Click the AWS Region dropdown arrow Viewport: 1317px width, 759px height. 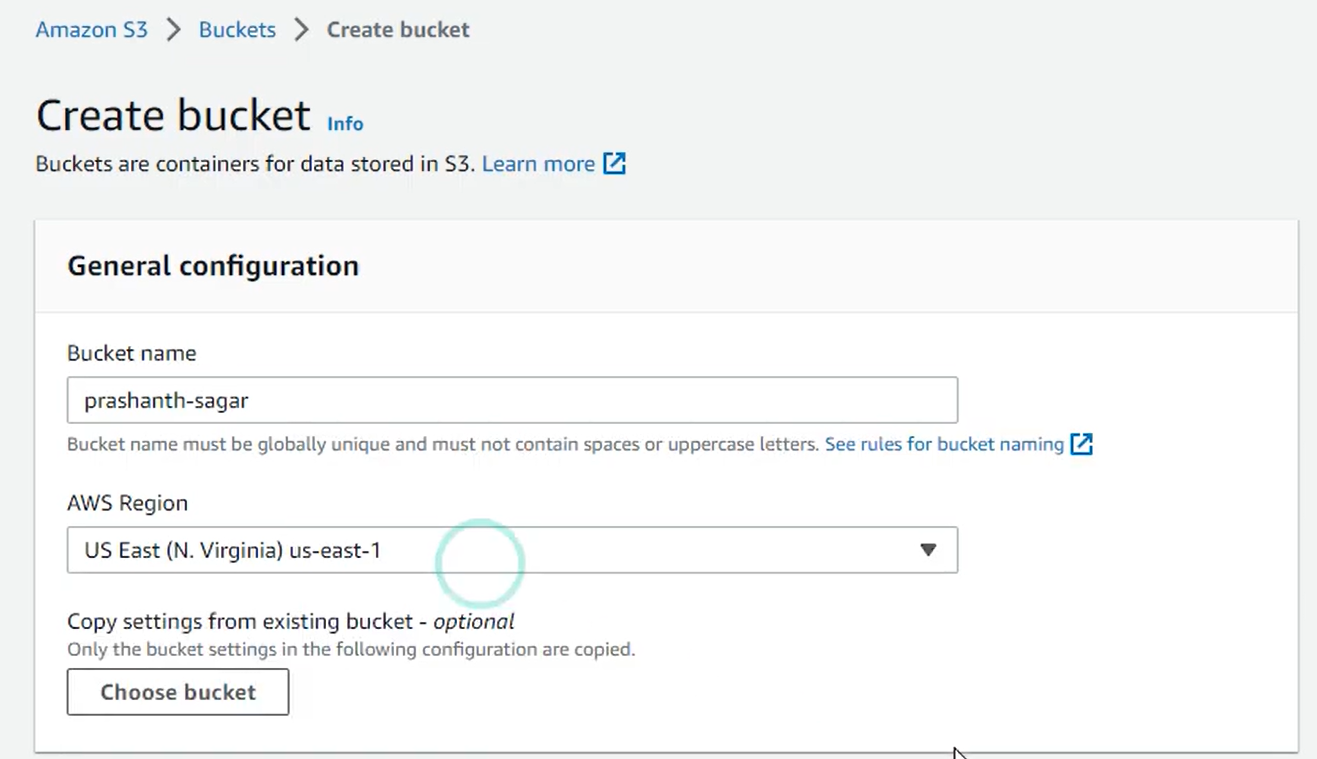(x=928, y=550)
